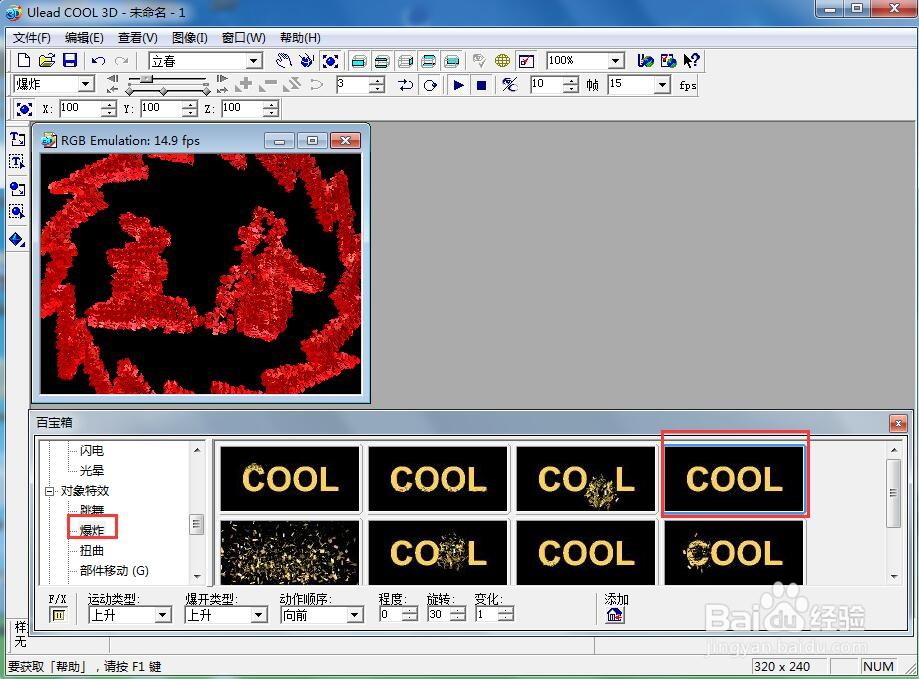Click the resize icon left of the X field
This screenshot has width=919, height=679.
(x=24, y=109)
